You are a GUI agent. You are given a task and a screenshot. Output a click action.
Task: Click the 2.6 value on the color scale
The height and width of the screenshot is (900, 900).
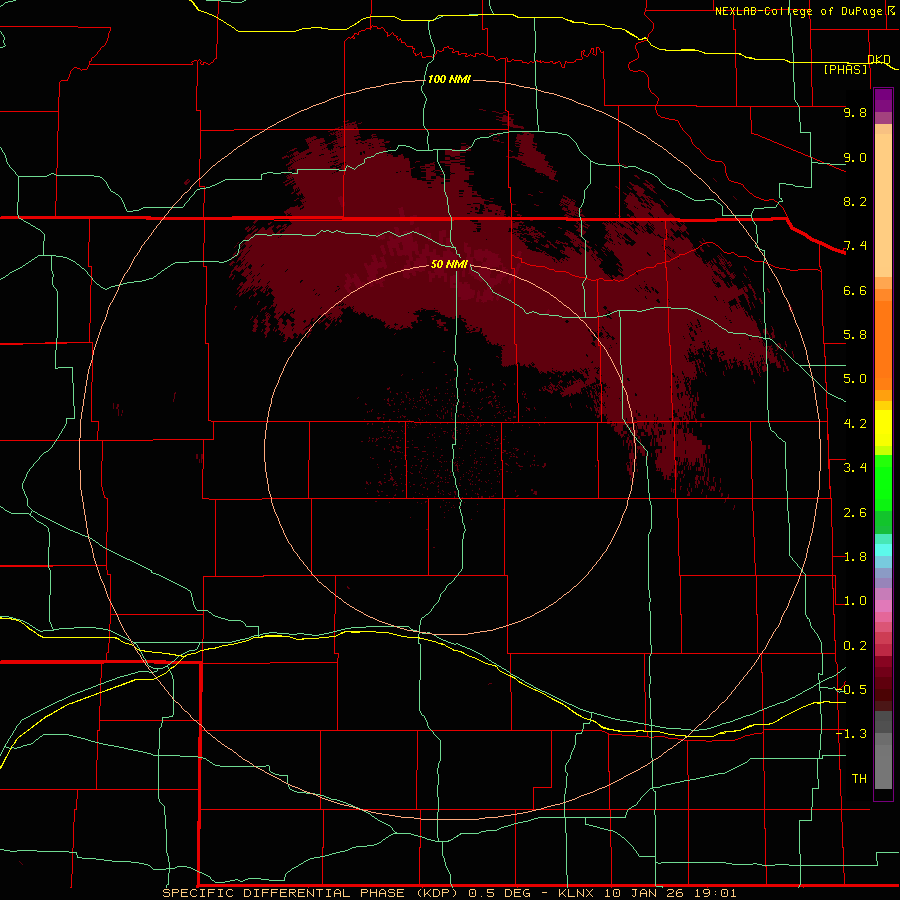pos(855,513)
